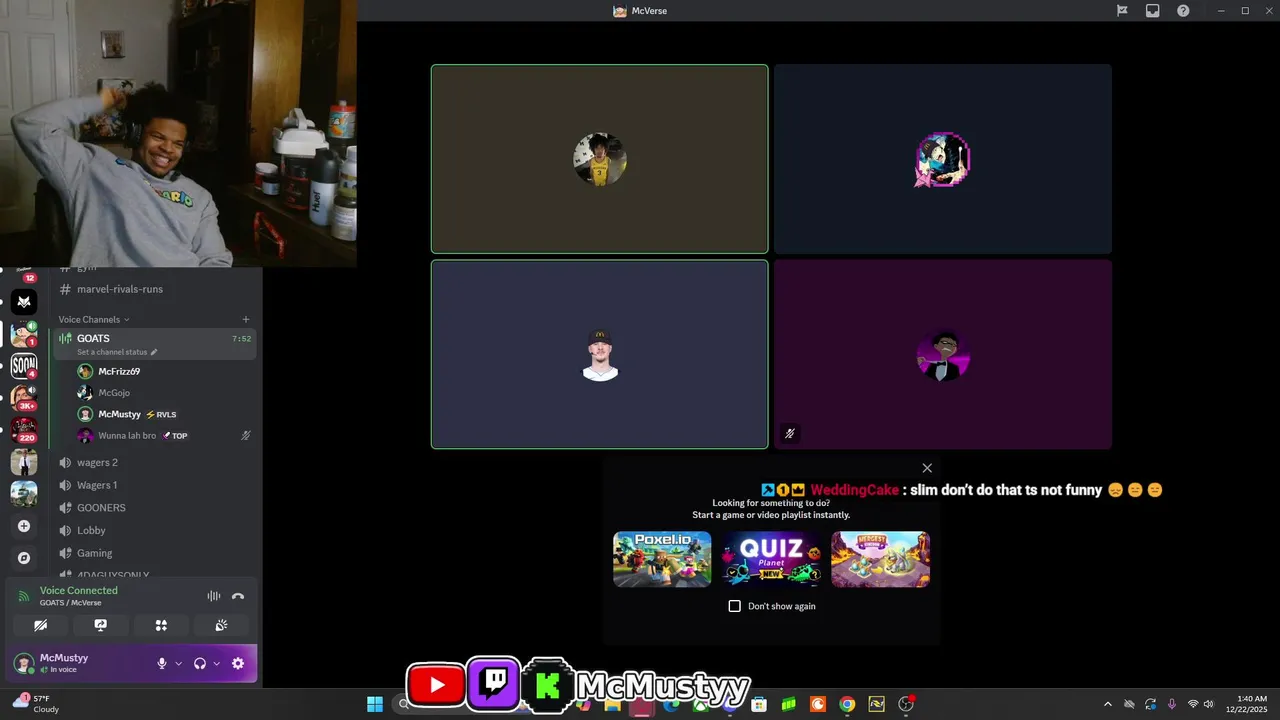This screenshot has height=720, width=1280.
Task: Focus the pixel-art avatar call tile
Action: 943,159
